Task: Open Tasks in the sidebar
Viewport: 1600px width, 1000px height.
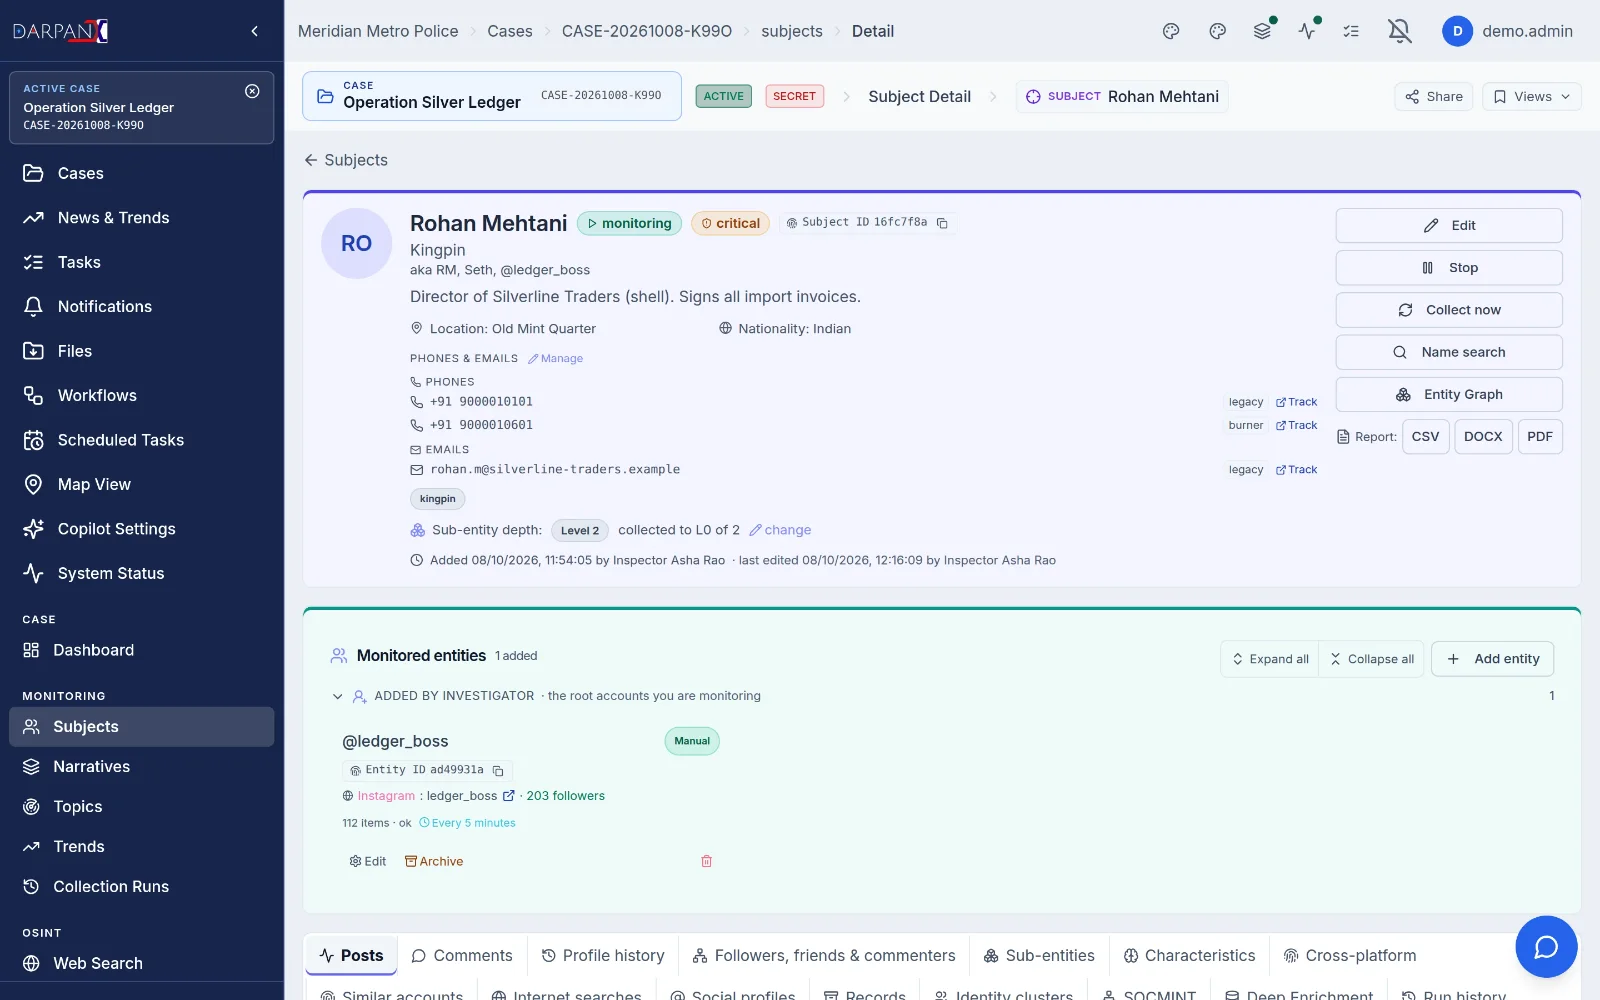Action: click(x=142, y=262)
